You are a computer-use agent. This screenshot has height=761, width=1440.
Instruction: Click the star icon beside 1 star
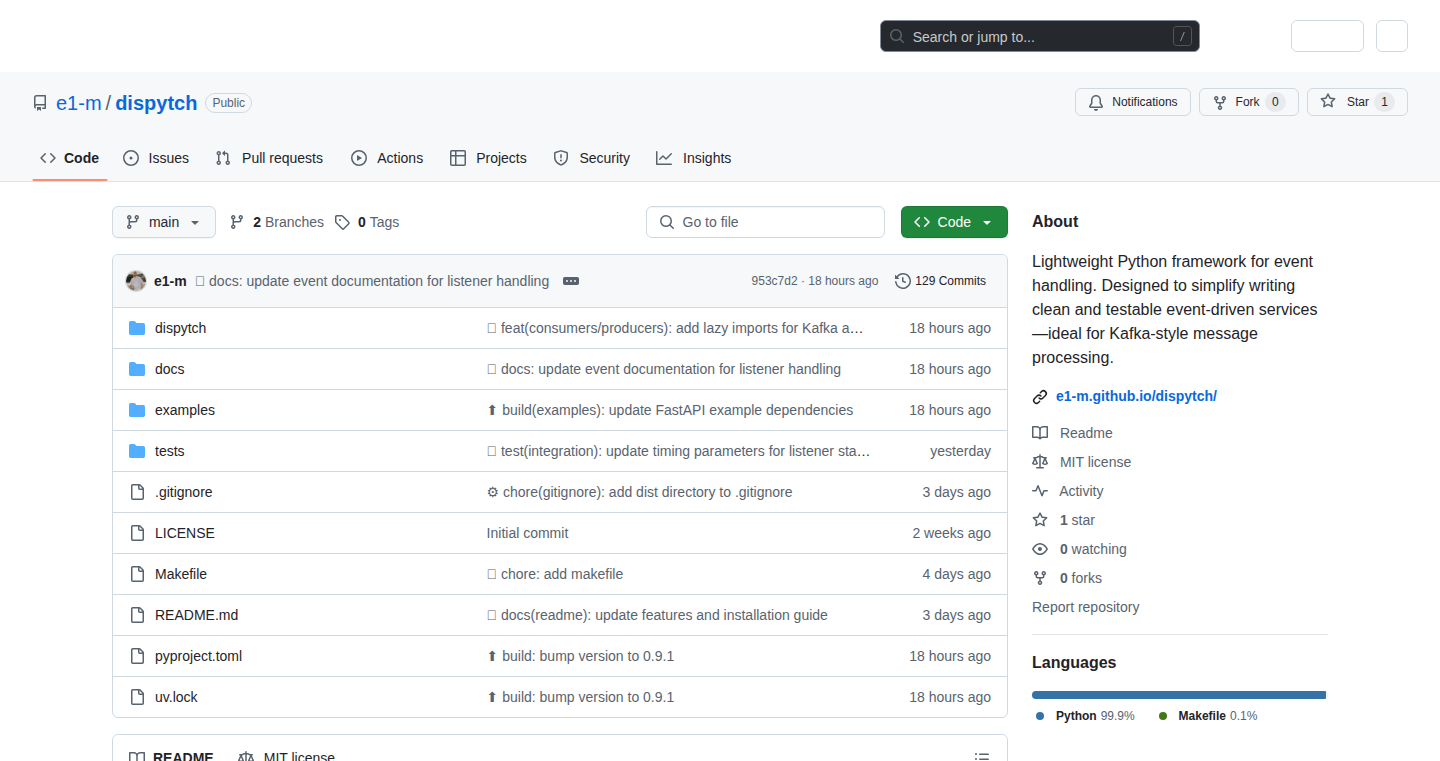(x=1040, y=520)
